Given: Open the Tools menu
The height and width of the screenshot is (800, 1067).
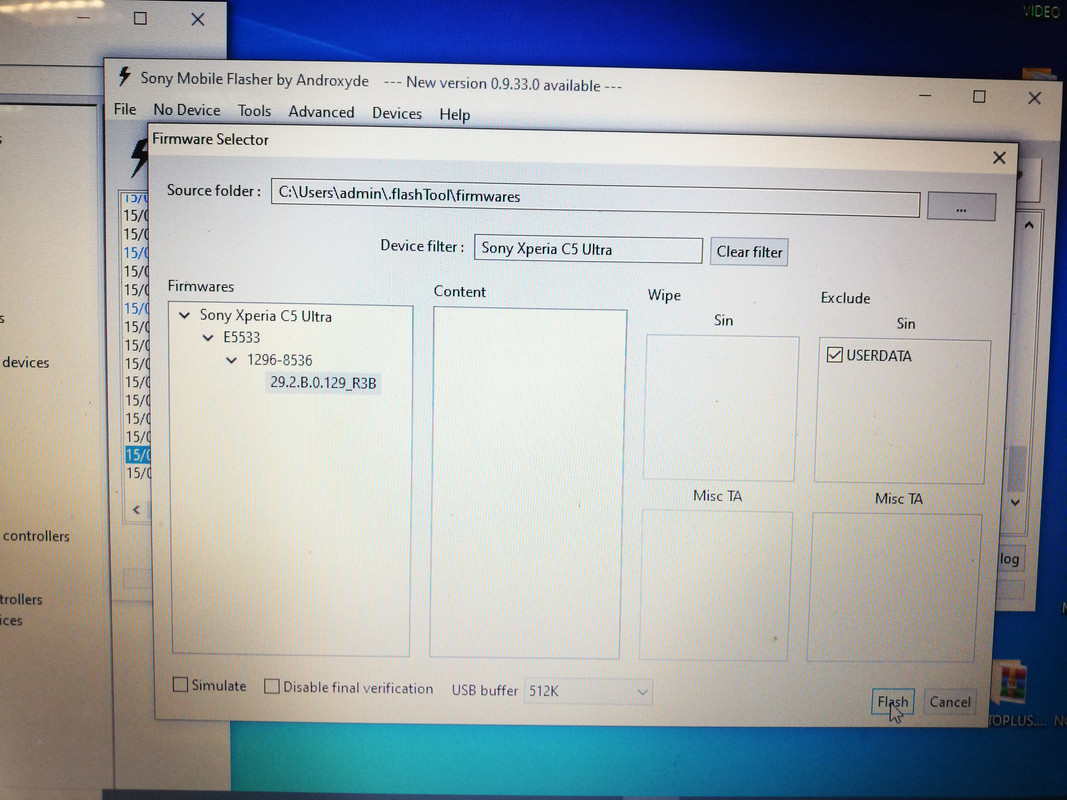Looking at the screenshot, I should tap(254, 111).
